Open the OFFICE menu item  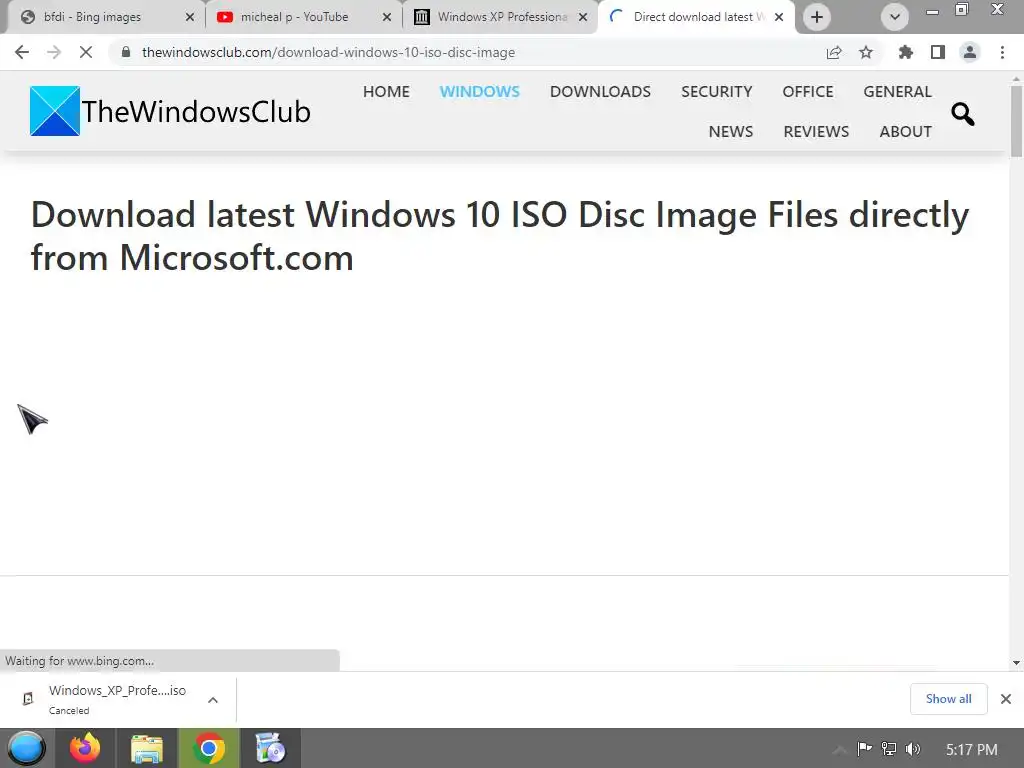808,91
